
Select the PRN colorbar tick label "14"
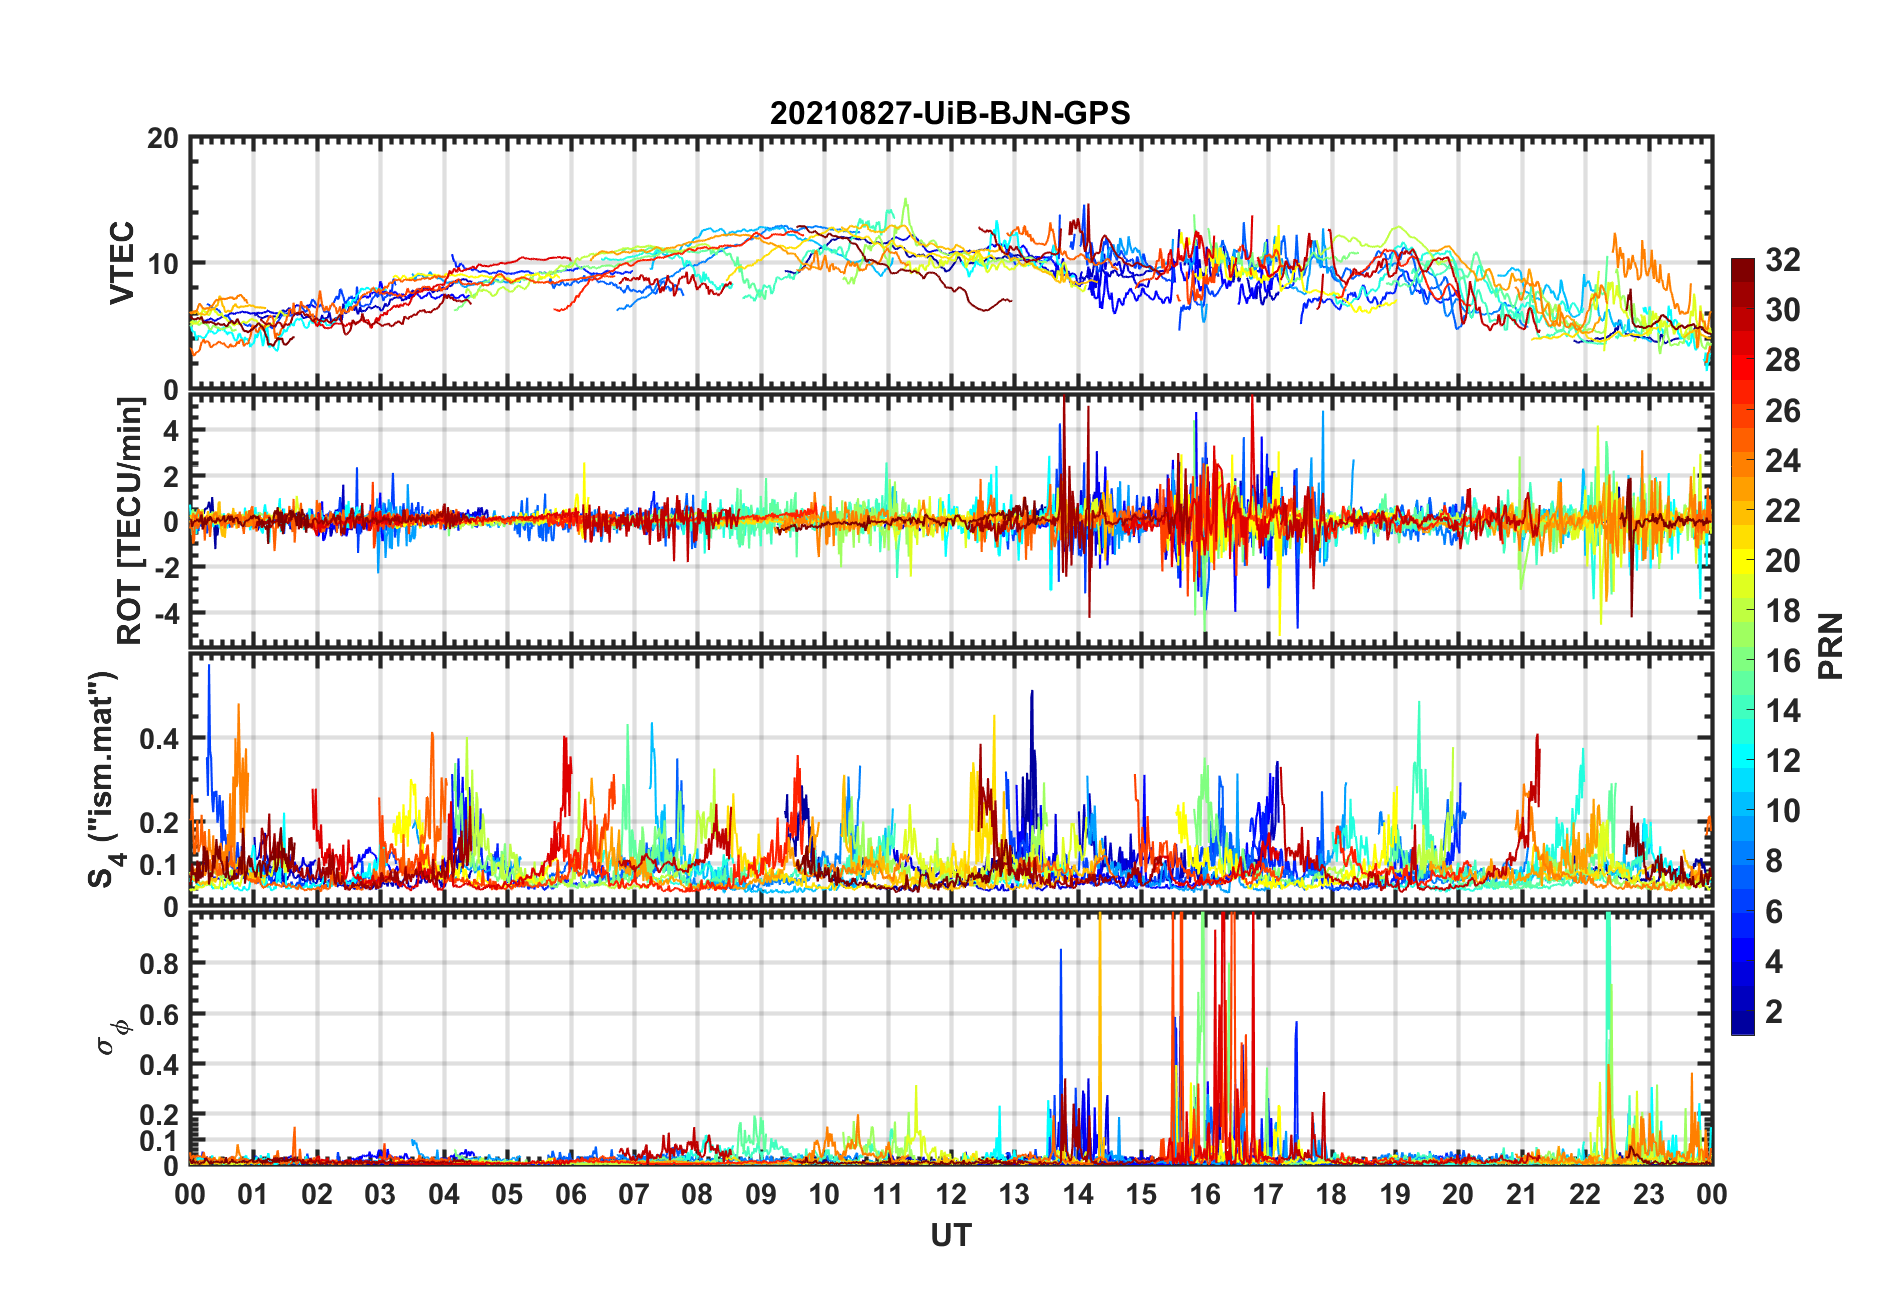click(1783, 710)
